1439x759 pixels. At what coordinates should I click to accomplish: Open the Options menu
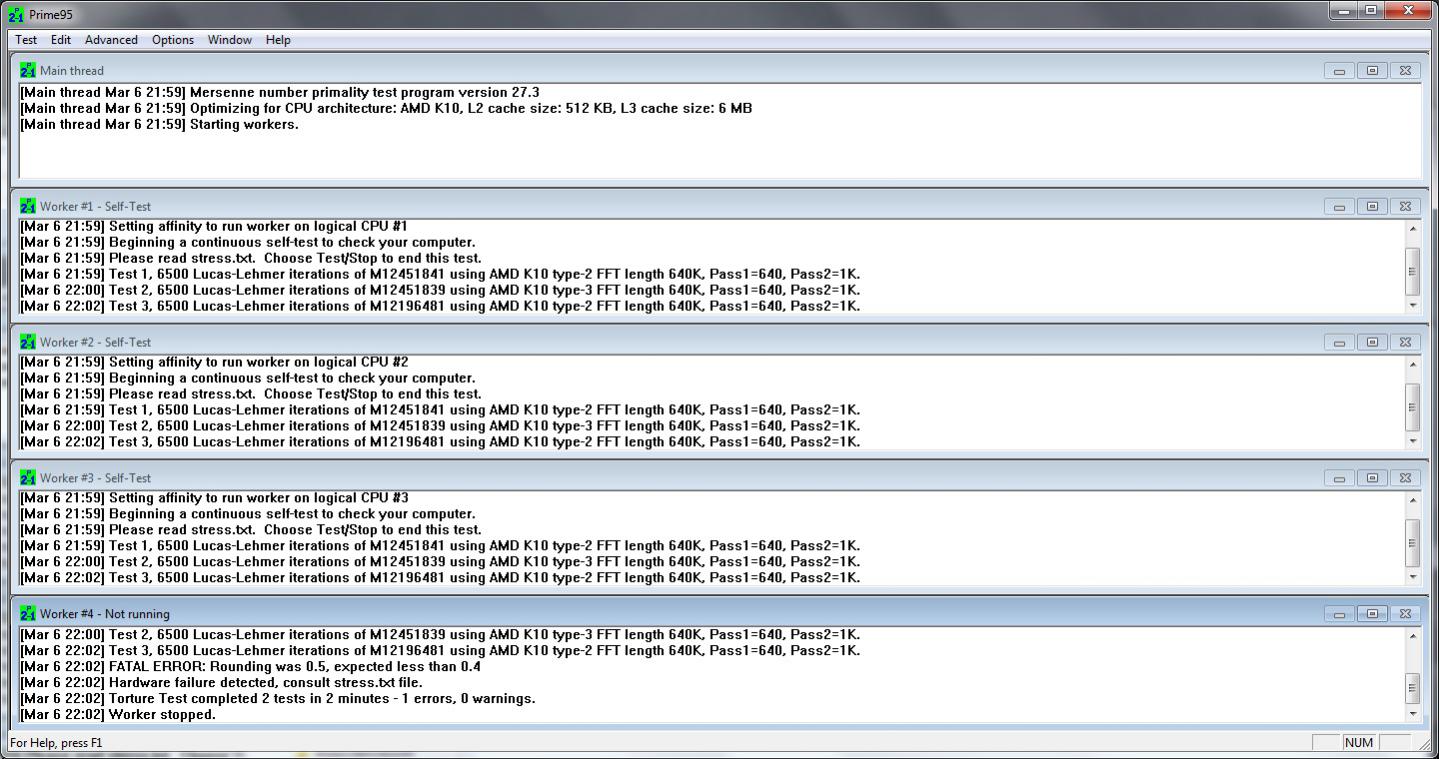(173, 40)
